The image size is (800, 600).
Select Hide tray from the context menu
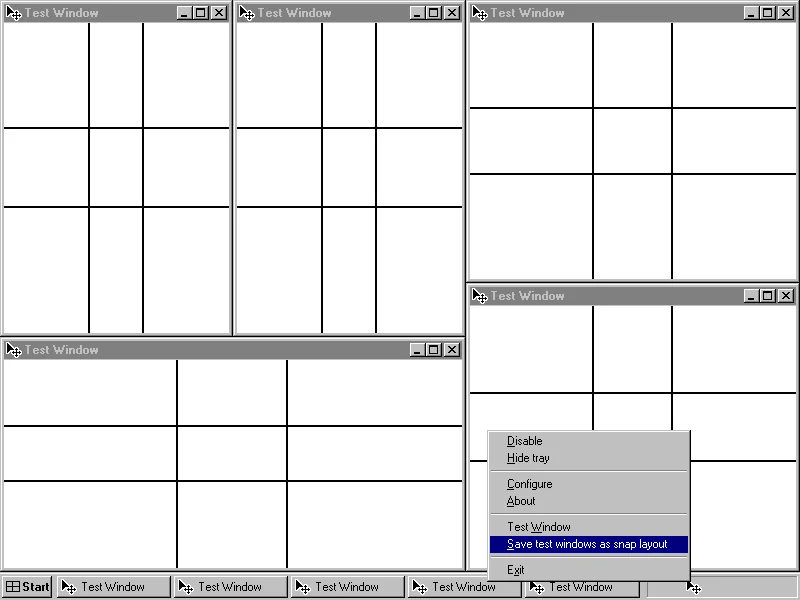pyautogui.click(x=589, y=458)
